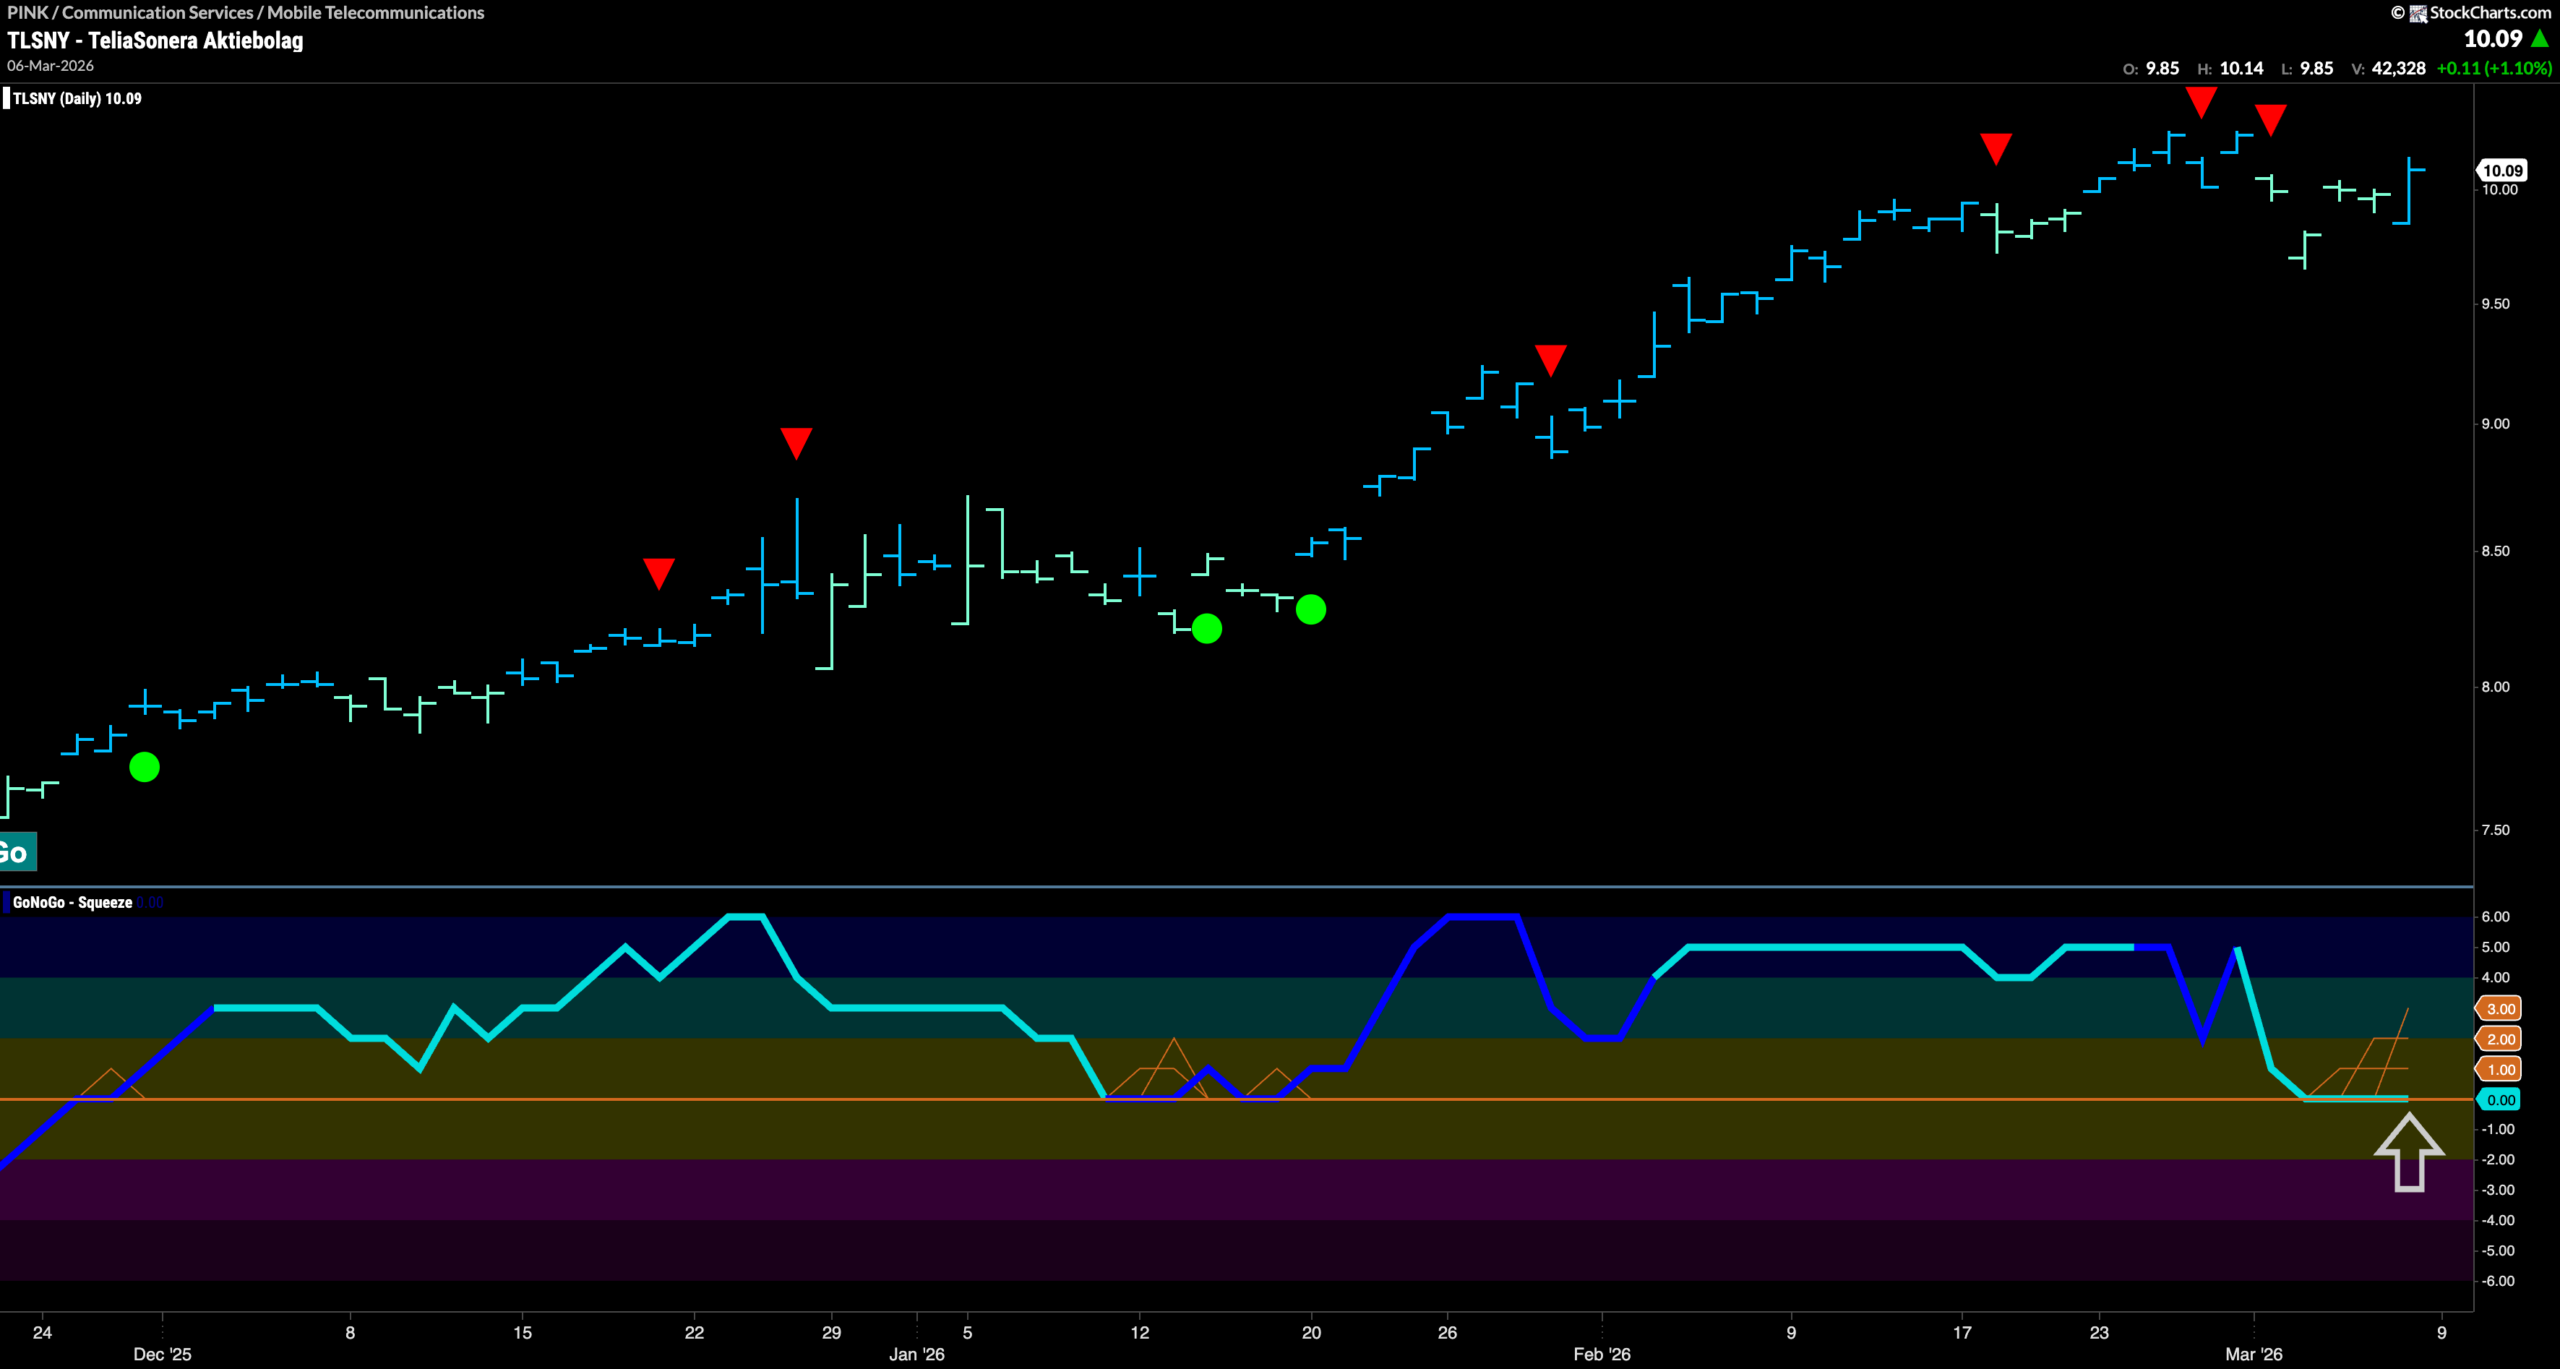
Task: Select the +0.11 (+1.10%) change readout
Action: 2494,68
